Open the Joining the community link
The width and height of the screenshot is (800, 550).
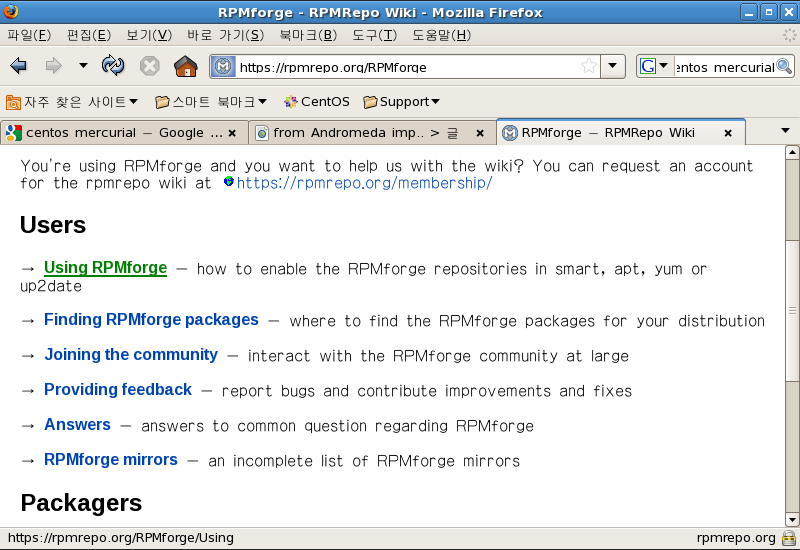pos(131,355)
